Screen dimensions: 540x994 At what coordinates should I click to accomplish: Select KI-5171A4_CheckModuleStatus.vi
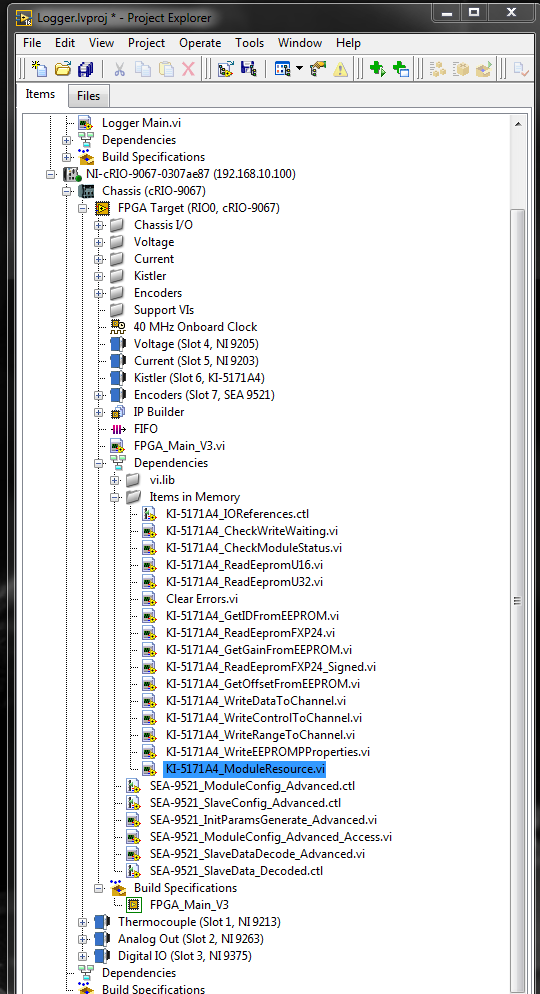point(254,548)
